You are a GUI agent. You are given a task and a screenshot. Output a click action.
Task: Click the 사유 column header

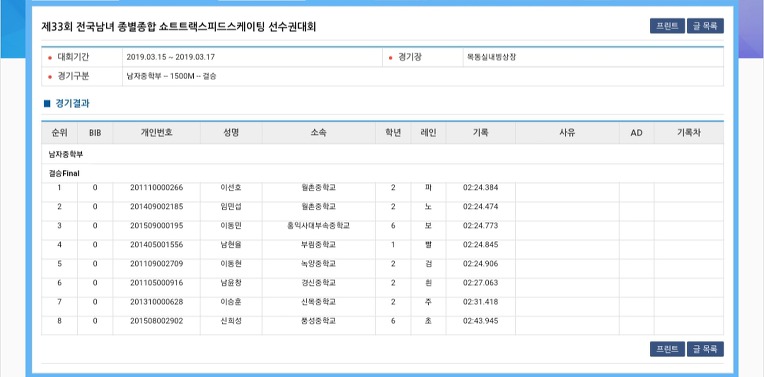click(567, 132)
